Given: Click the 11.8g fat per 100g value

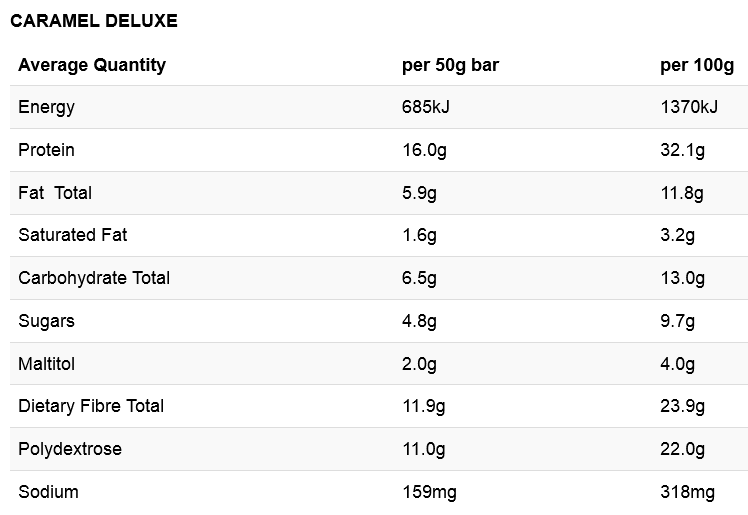Looking at the screenshot, I should click(682, 194).
